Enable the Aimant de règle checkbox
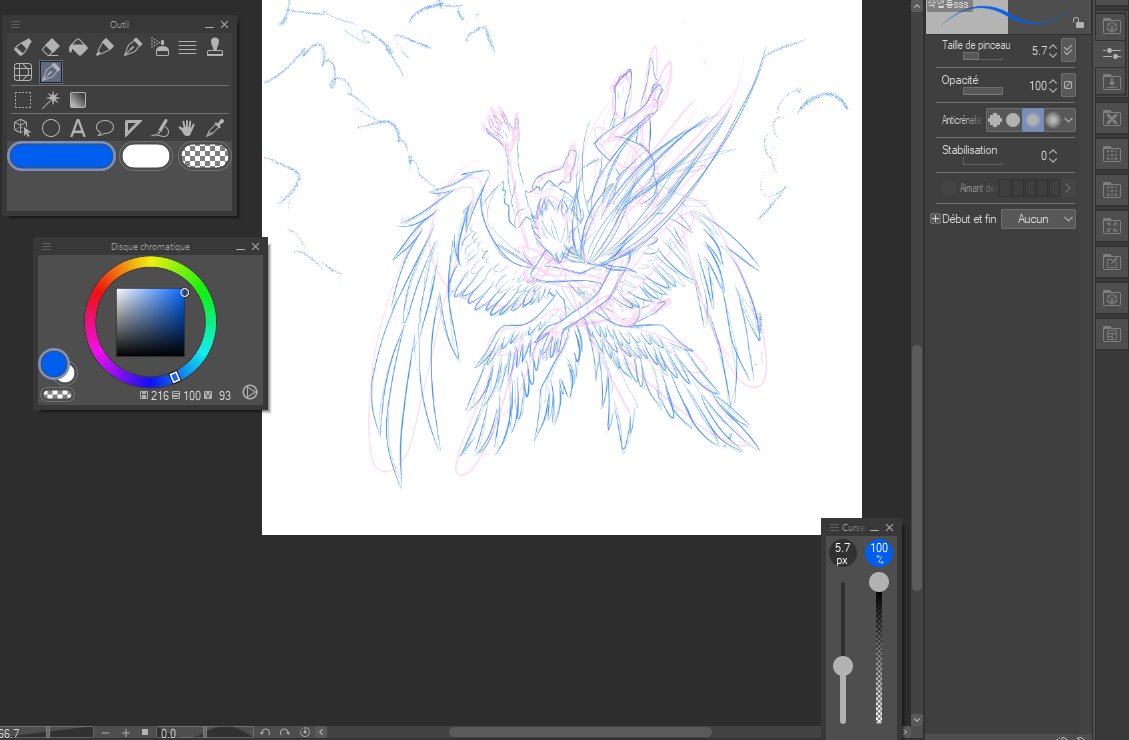Image resolution: width=1129 pixels, height=740 pixels. tap(947, 187)
